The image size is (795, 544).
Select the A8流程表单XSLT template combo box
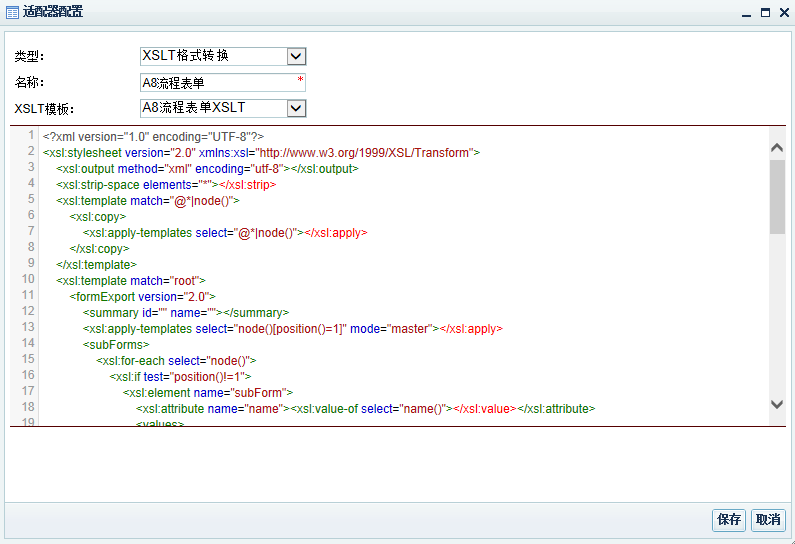tap(212, 108)
